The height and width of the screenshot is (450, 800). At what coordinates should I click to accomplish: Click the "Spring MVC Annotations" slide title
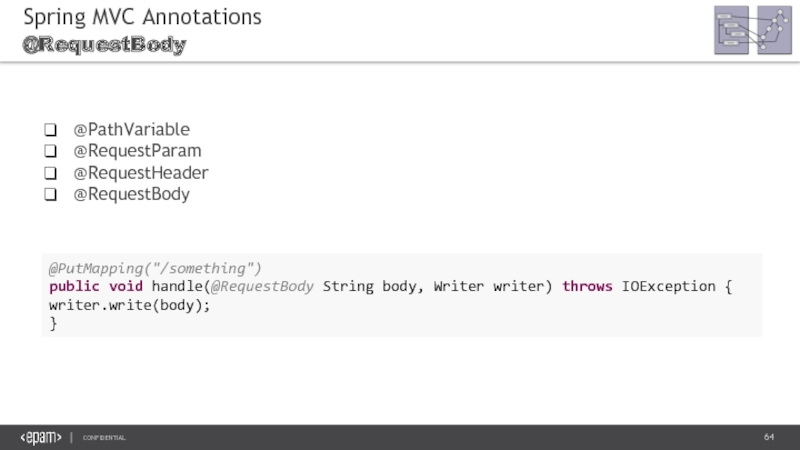tap(142, 17)
